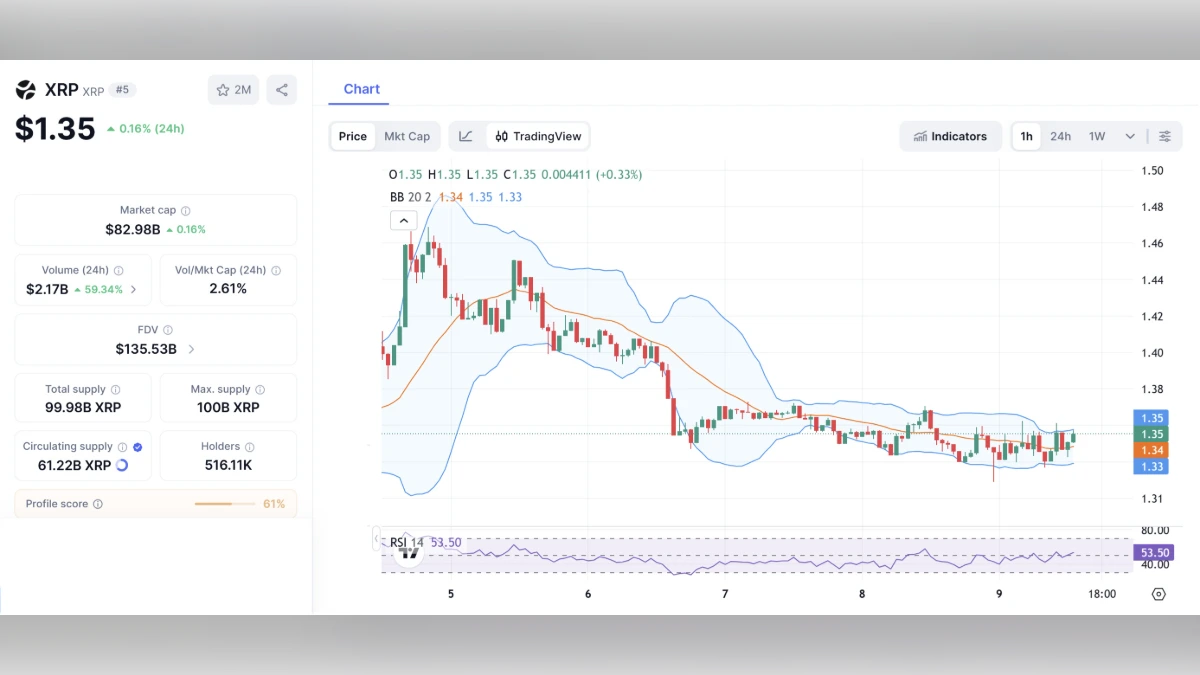This screenshot has height=675, width=1200.
Task: Open RSI indicator settings via hexagon icon
Action: click(1159, 594)
